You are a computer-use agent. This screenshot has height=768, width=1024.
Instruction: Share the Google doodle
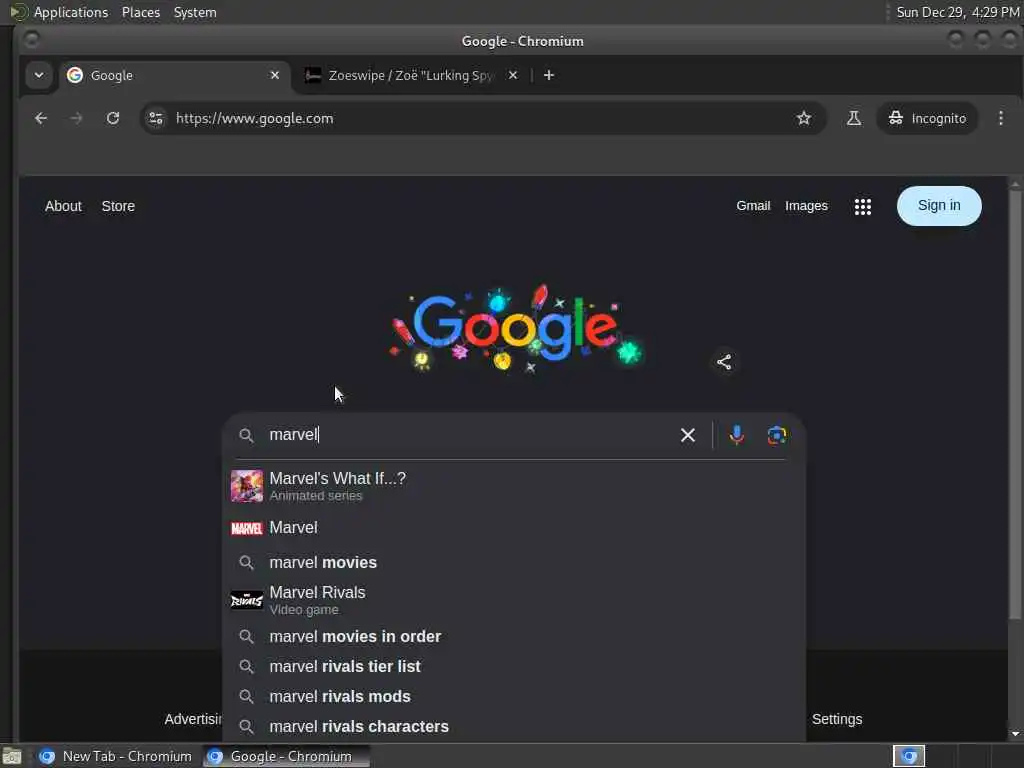pos(724,362)
